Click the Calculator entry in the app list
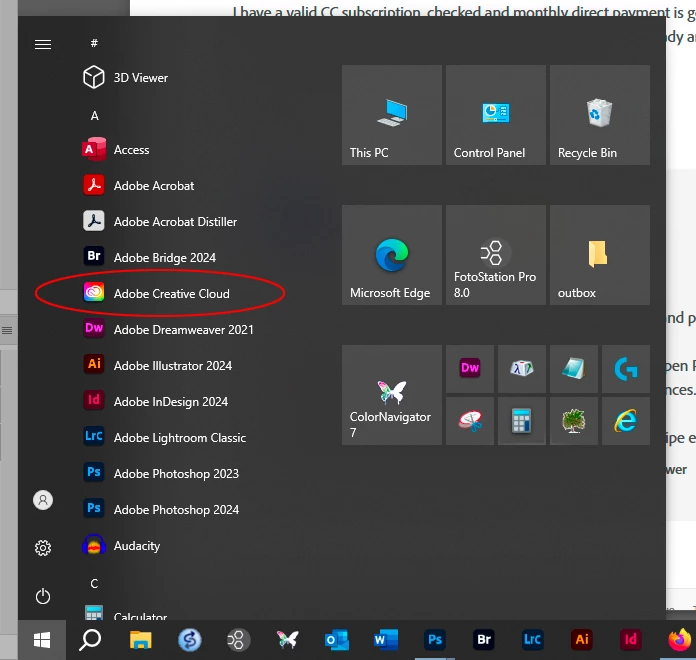Screen dimensions: 696x660 126,613
